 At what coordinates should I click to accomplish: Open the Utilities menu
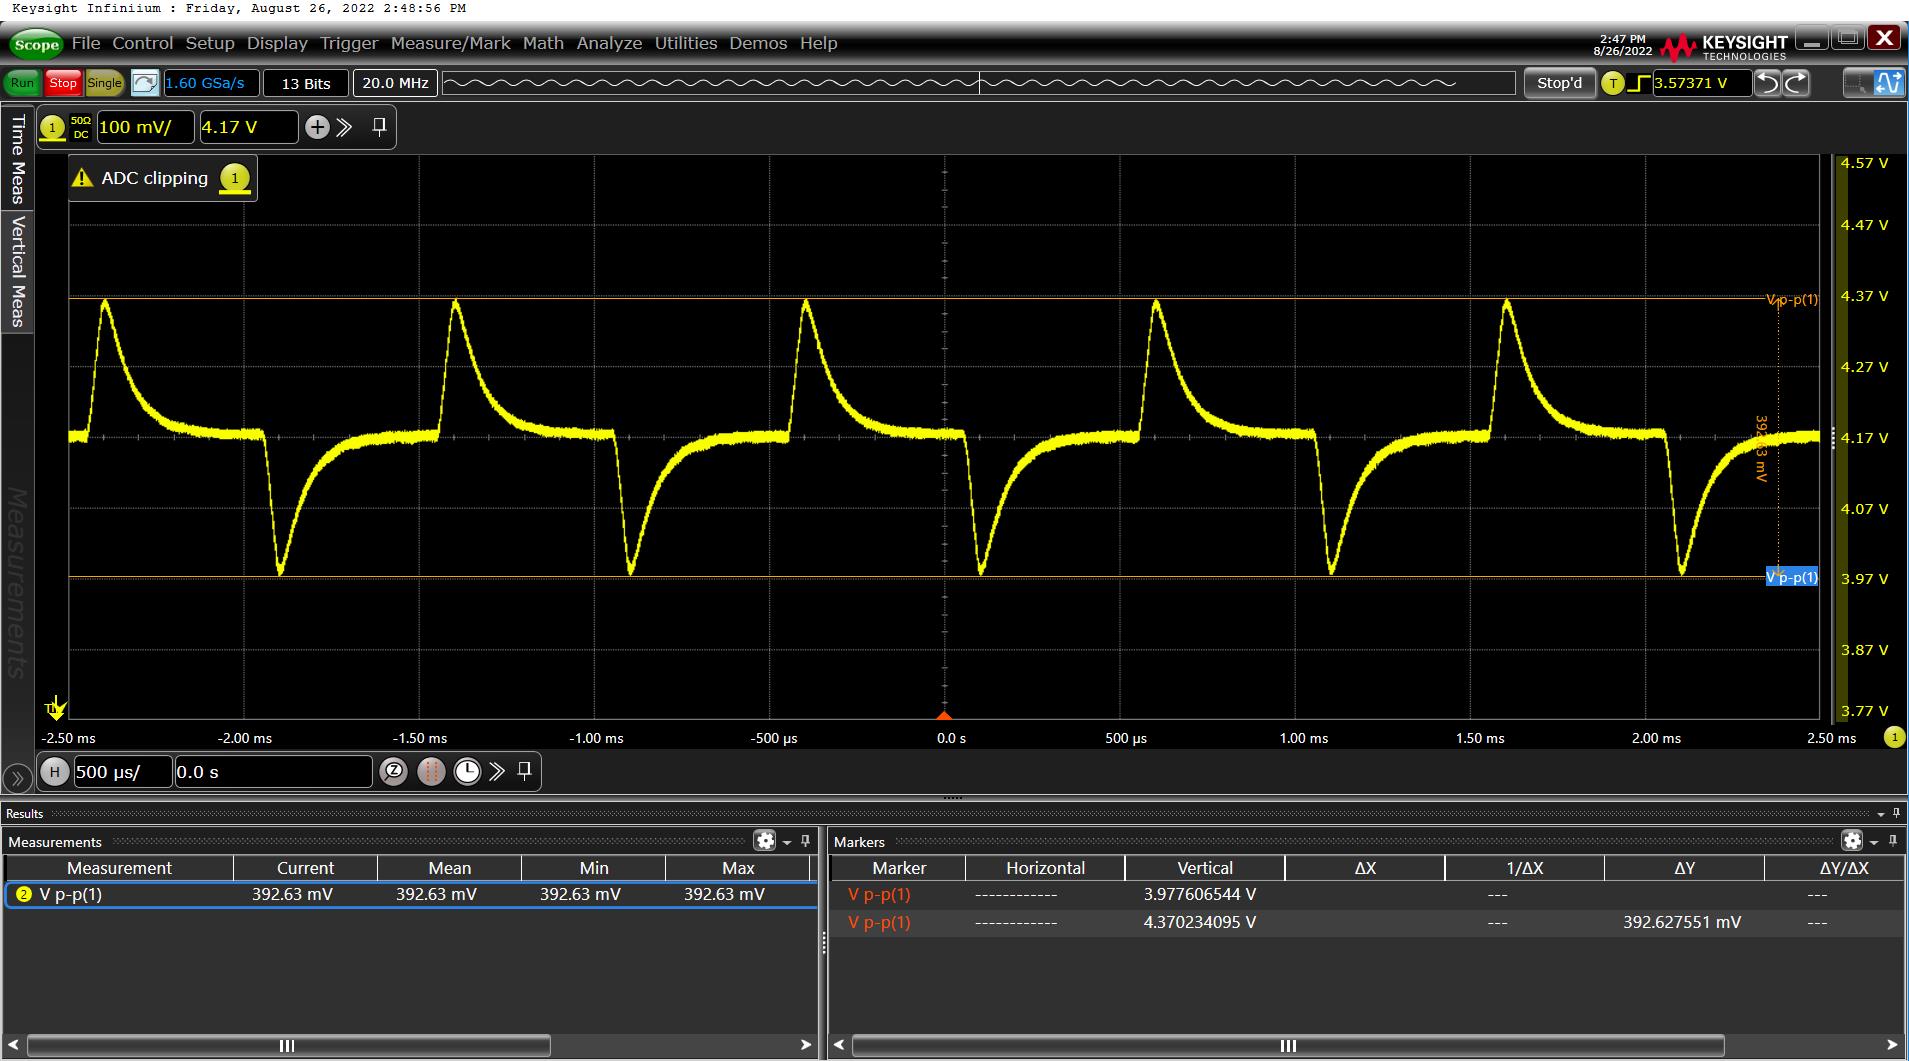(686, 43)
